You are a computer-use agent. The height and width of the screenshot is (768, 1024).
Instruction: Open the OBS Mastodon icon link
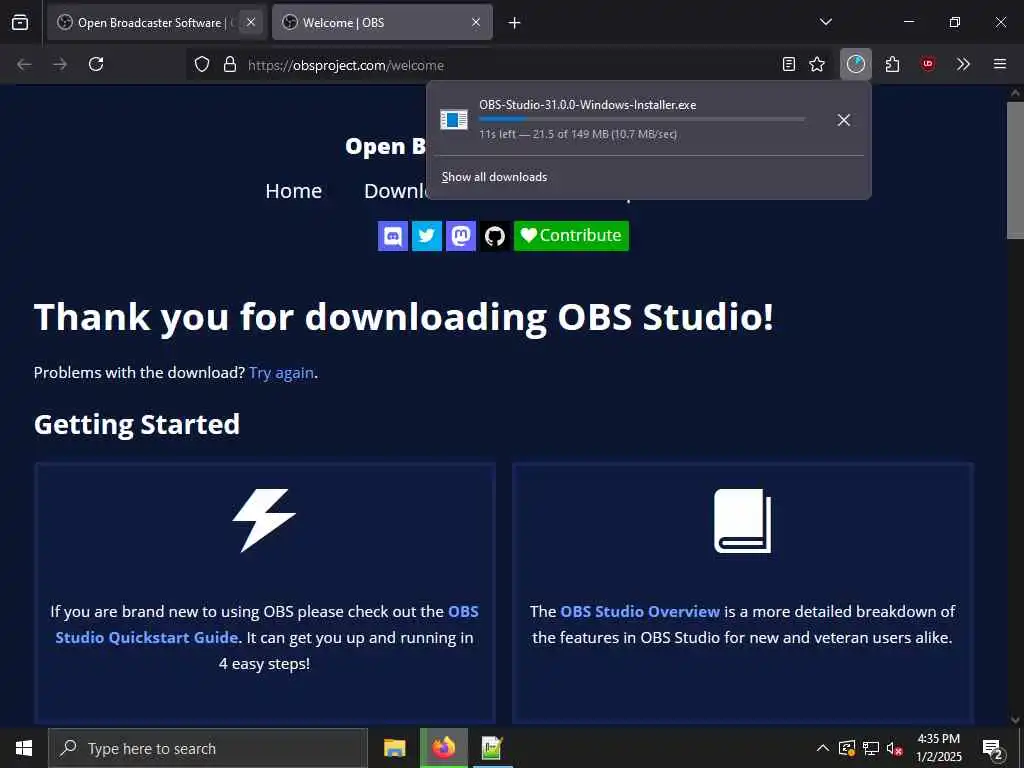click(x=460, y=236)
